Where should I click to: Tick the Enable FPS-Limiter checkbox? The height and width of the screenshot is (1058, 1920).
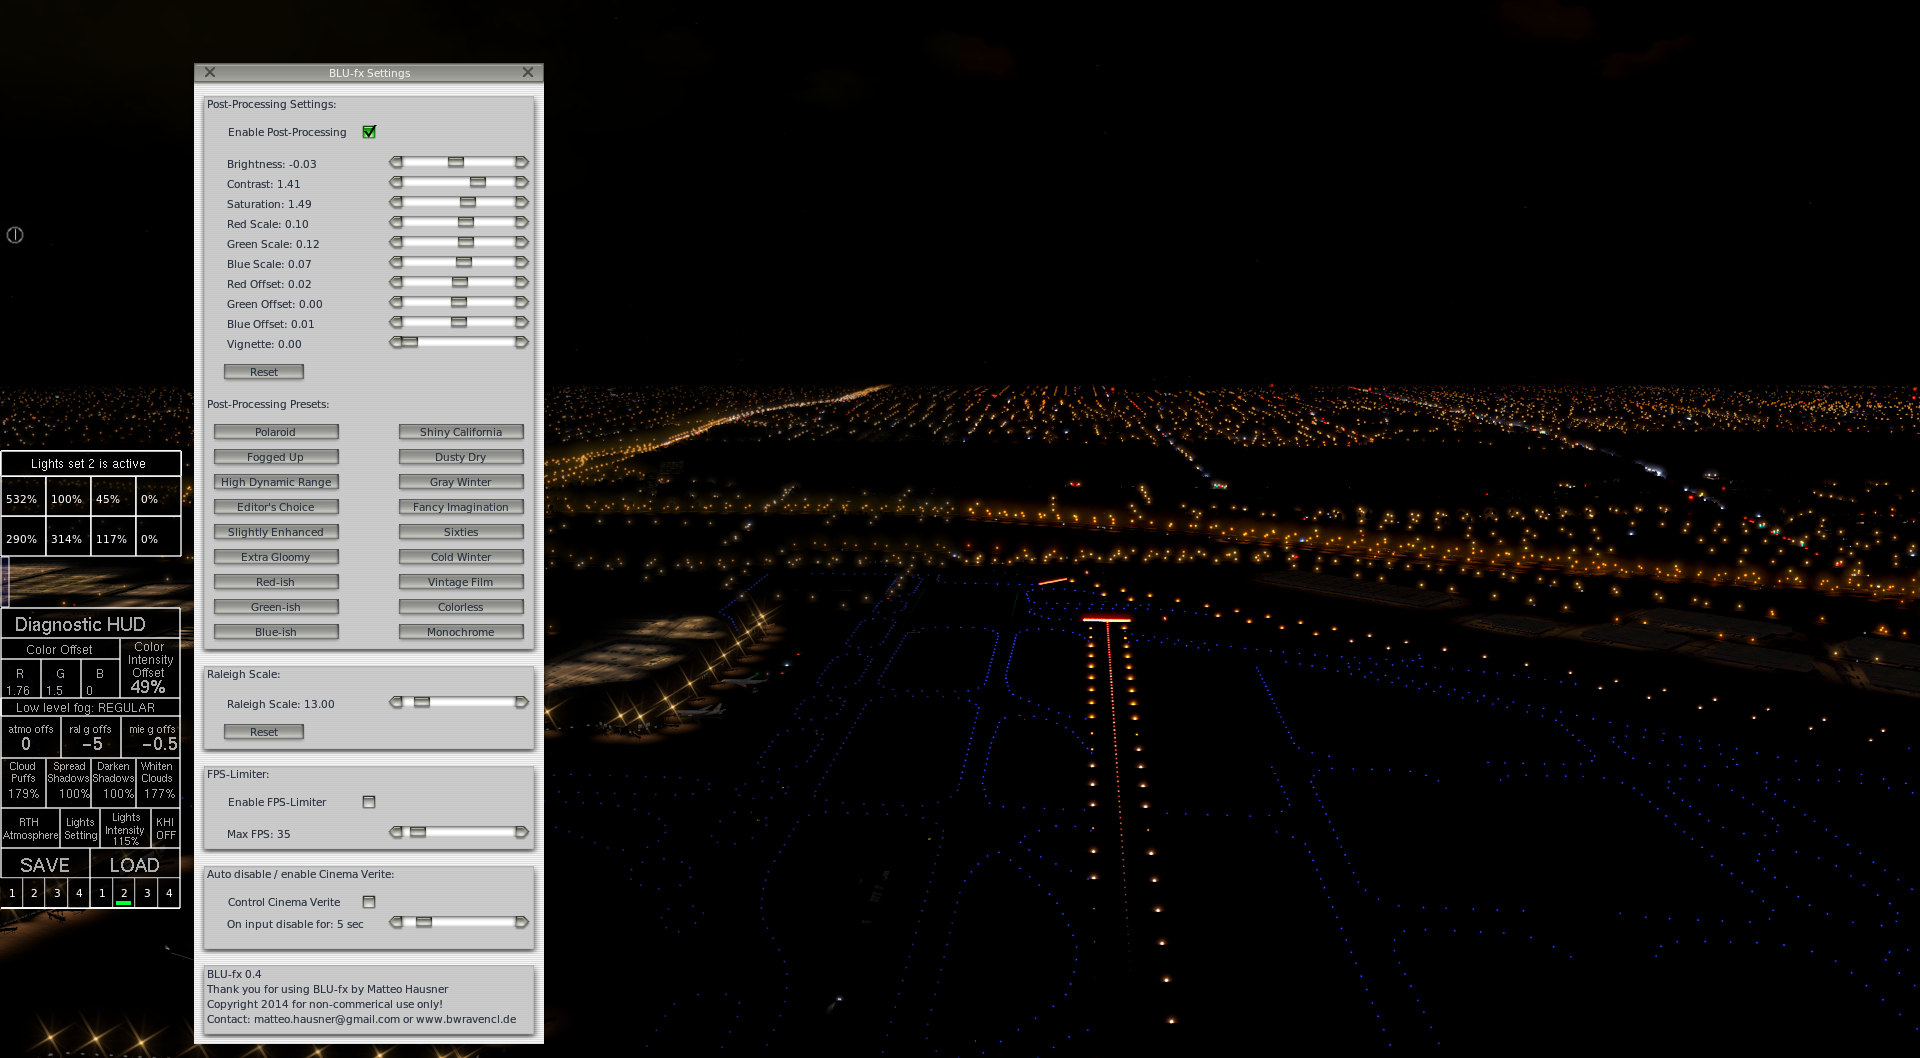pyautogui.click(x=369, y=802)
